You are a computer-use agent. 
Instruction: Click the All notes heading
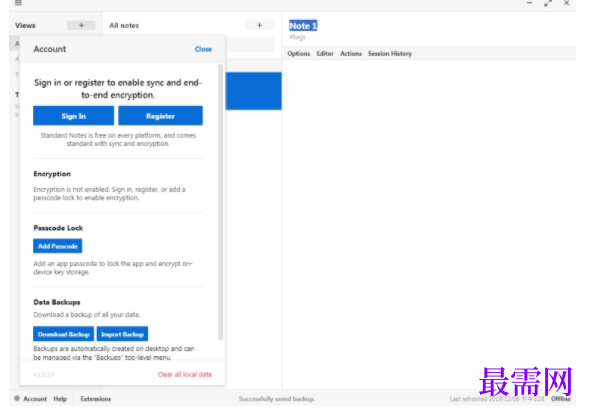click(124, 25)
